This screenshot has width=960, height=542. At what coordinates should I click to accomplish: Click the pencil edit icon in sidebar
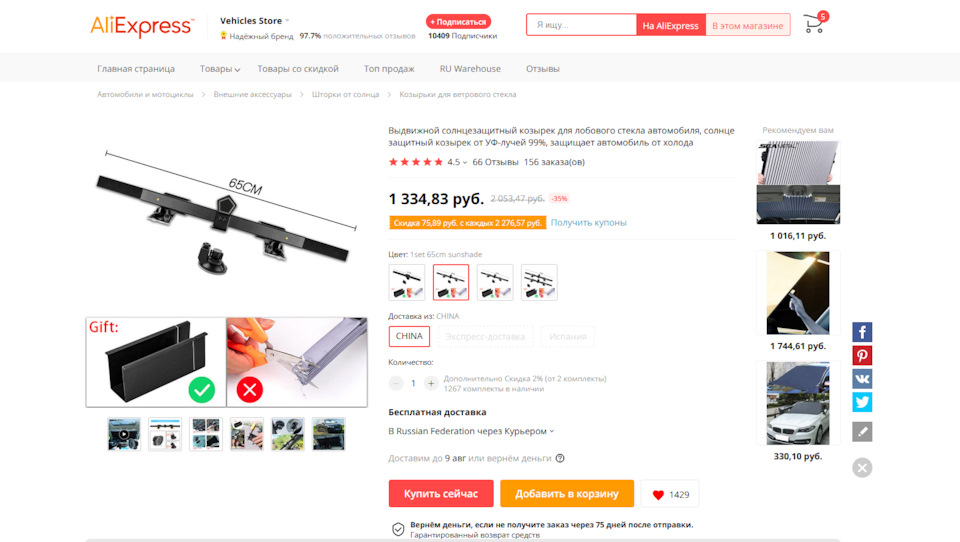862,432
